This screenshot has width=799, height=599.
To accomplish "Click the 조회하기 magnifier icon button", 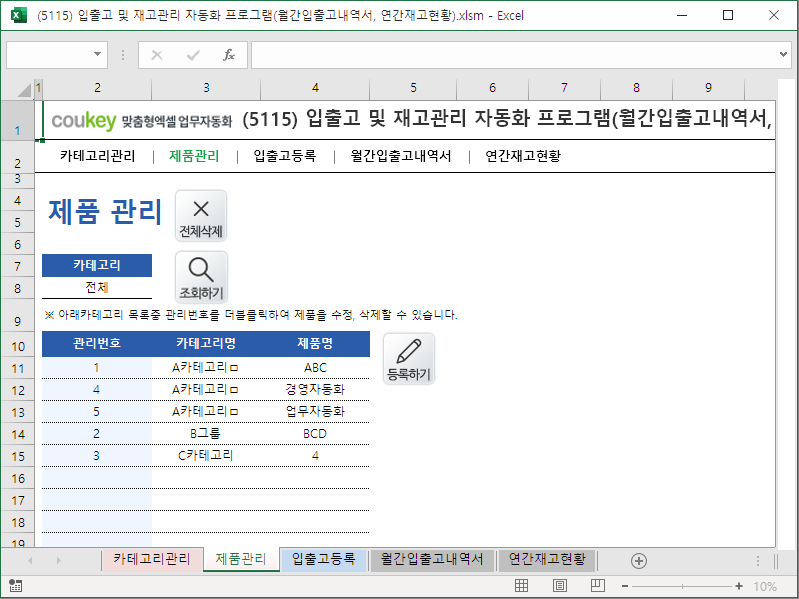I will [201, 277].
